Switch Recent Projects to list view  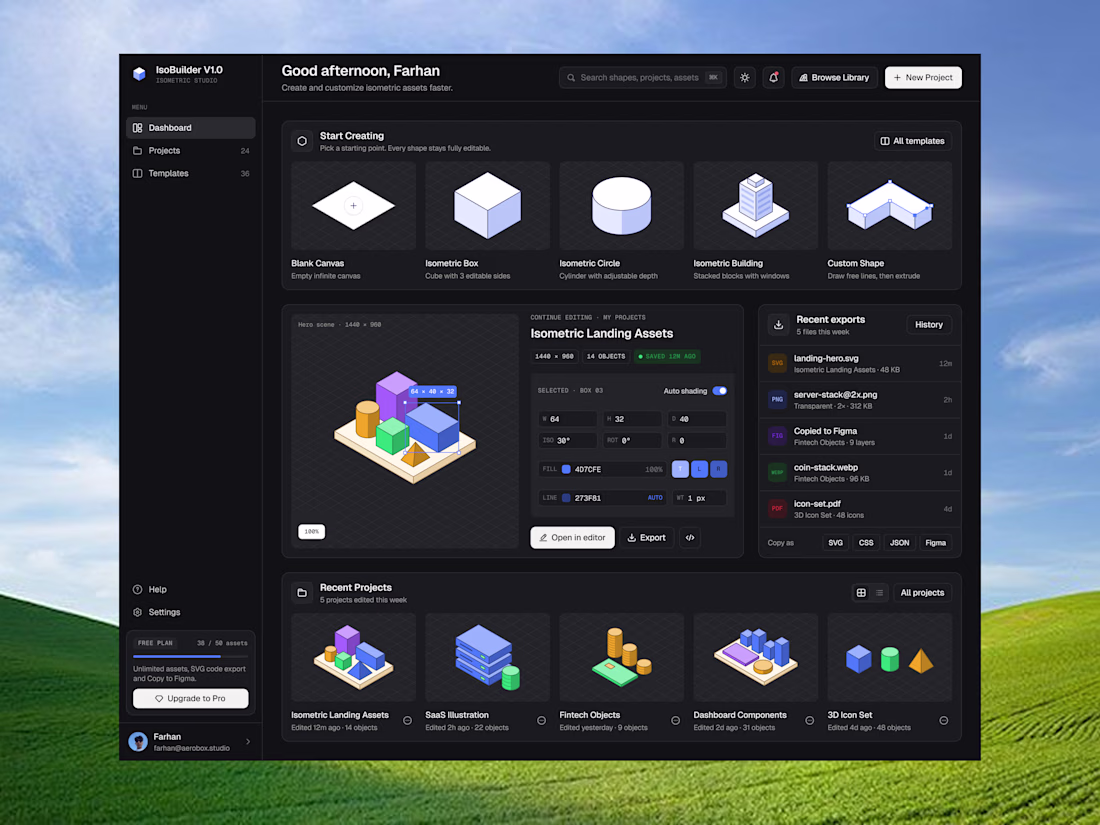coord(880,593)
